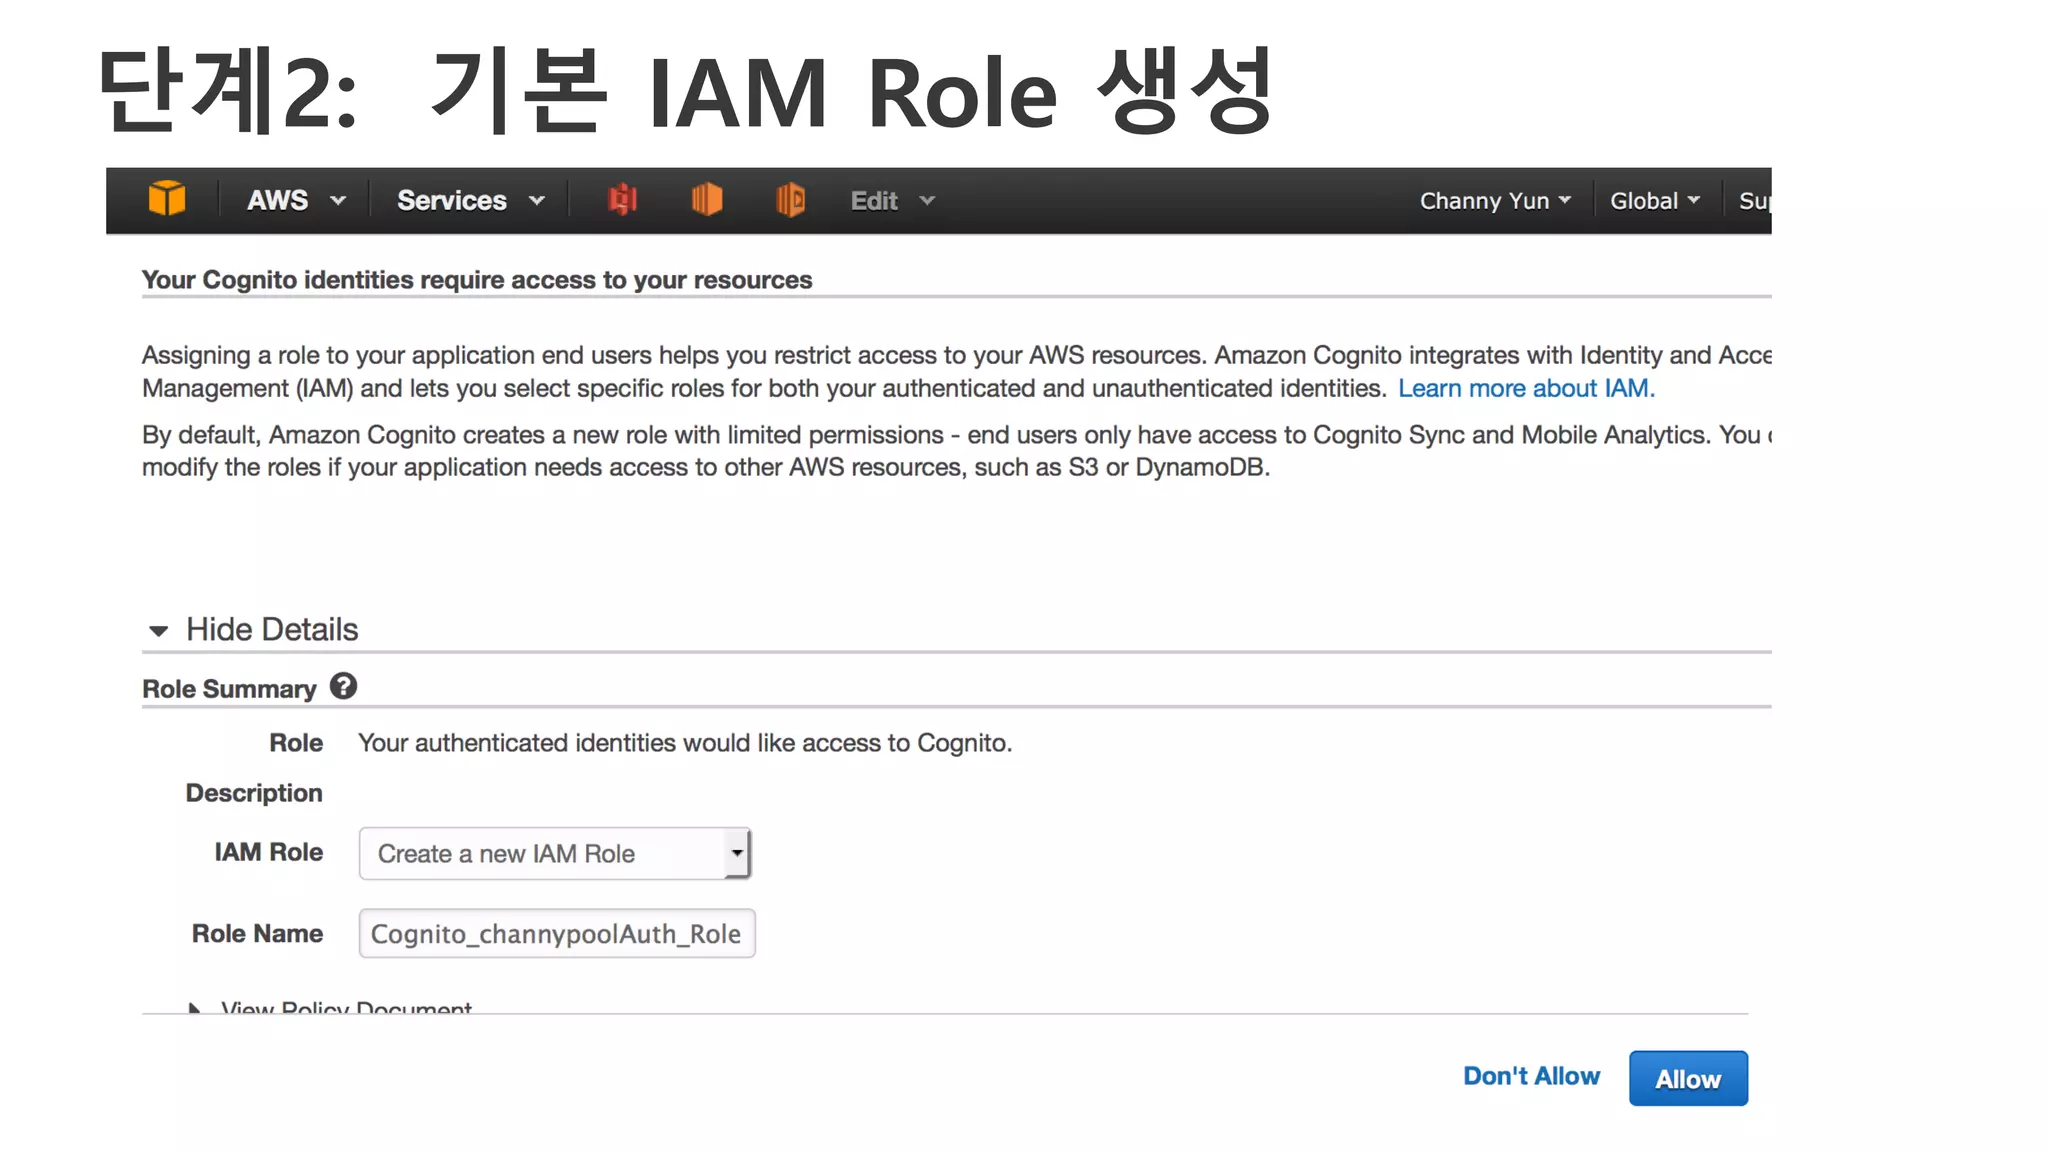Screen dimensions: 2048x1152
Task: Open the Edit toolbar dropdown
Action: [892, 201]
